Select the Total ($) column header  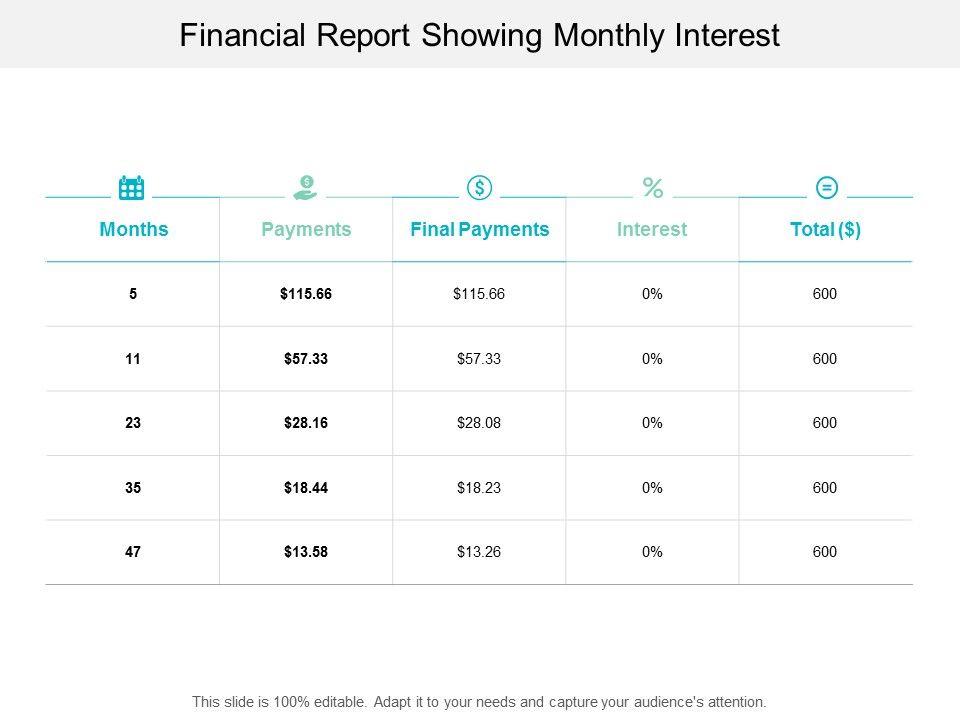tap(825, 230)
